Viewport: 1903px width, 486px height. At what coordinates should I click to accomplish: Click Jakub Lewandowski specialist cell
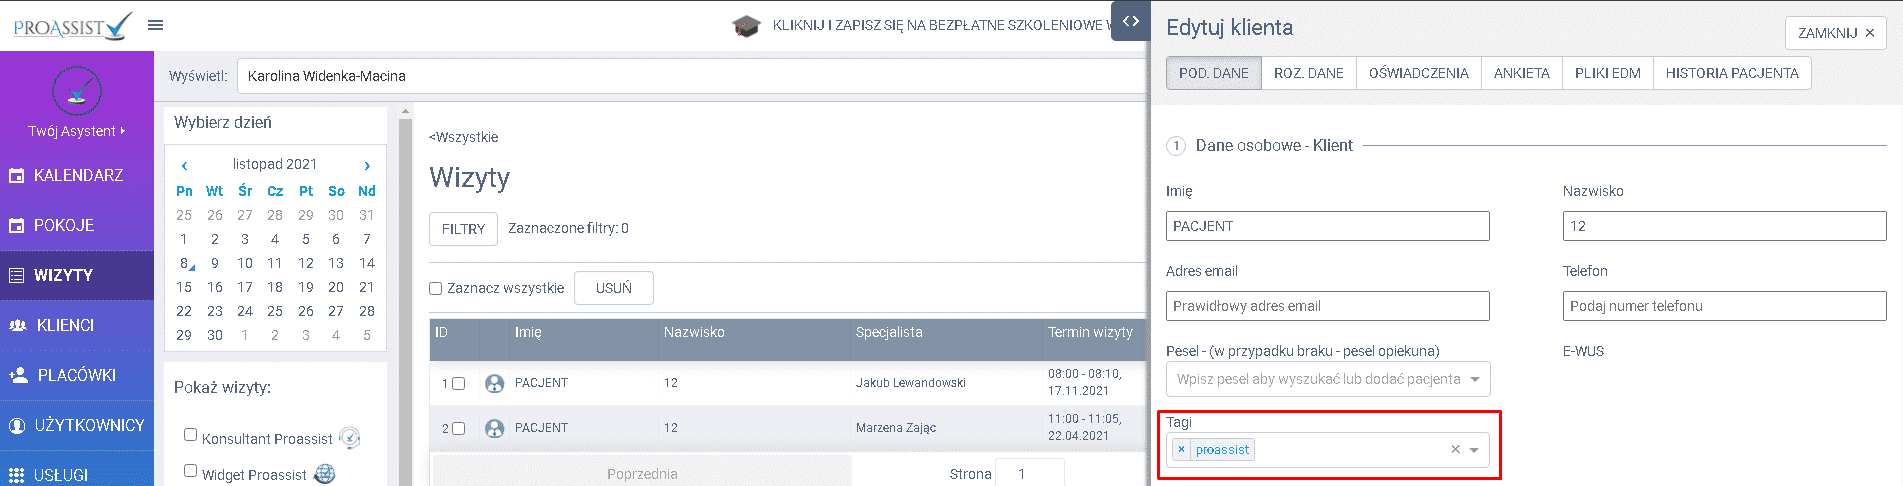(x=910, y=383)
